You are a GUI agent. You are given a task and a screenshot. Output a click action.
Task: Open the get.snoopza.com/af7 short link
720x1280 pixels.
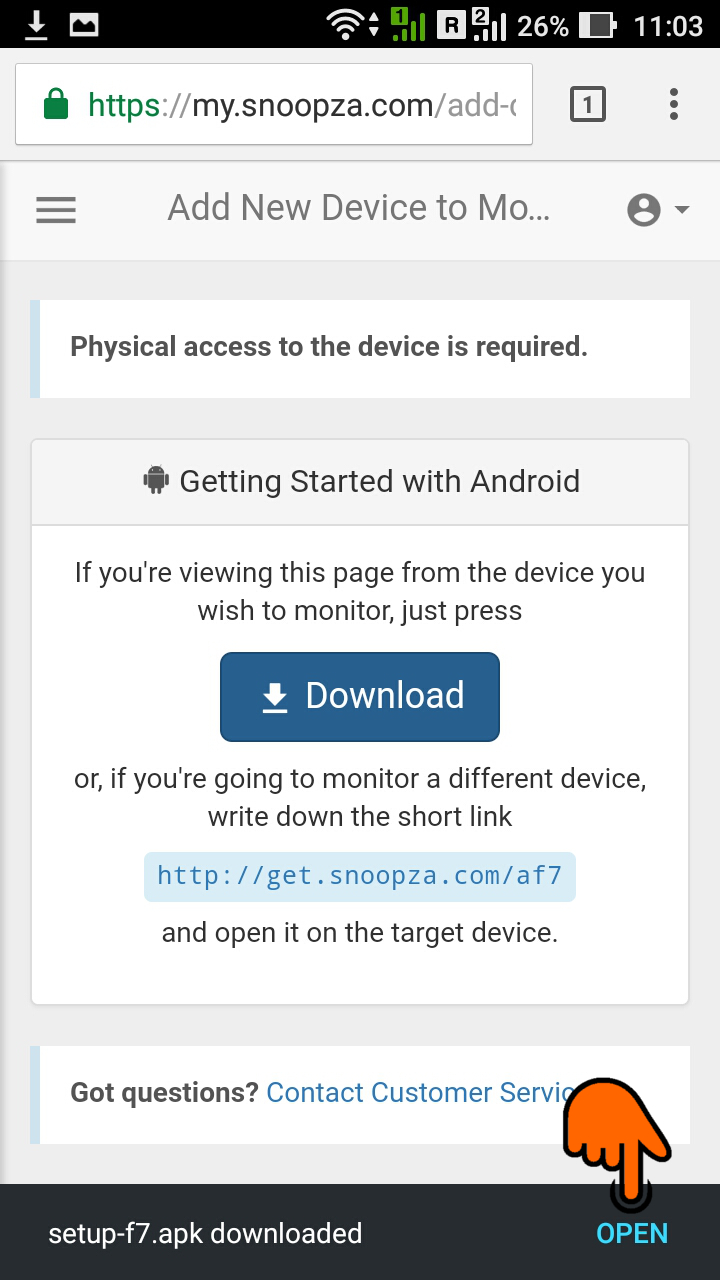coord(360,877)
